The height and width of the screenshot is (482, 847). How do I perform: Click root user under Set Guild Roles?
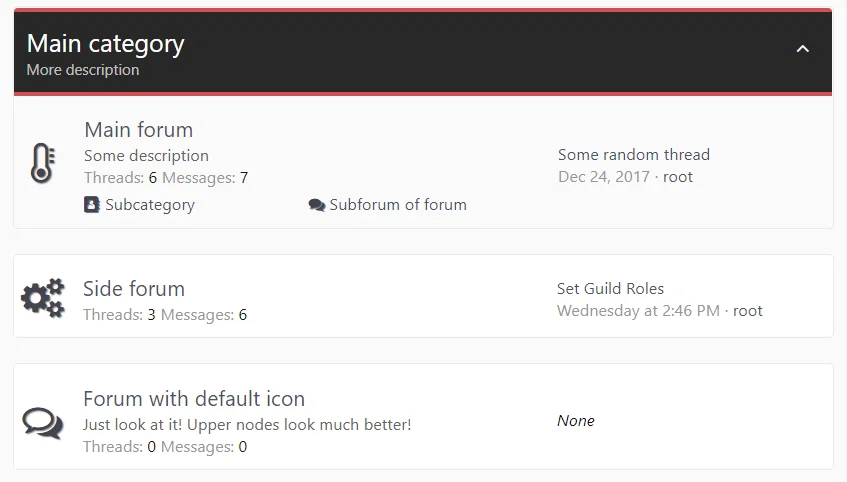pyautogui.click(x=748, y=311)
